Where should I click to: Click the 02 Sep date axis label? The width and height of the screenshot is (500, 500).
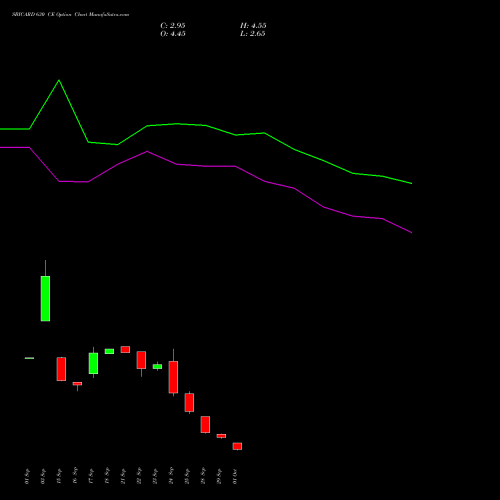pos(43,476)
